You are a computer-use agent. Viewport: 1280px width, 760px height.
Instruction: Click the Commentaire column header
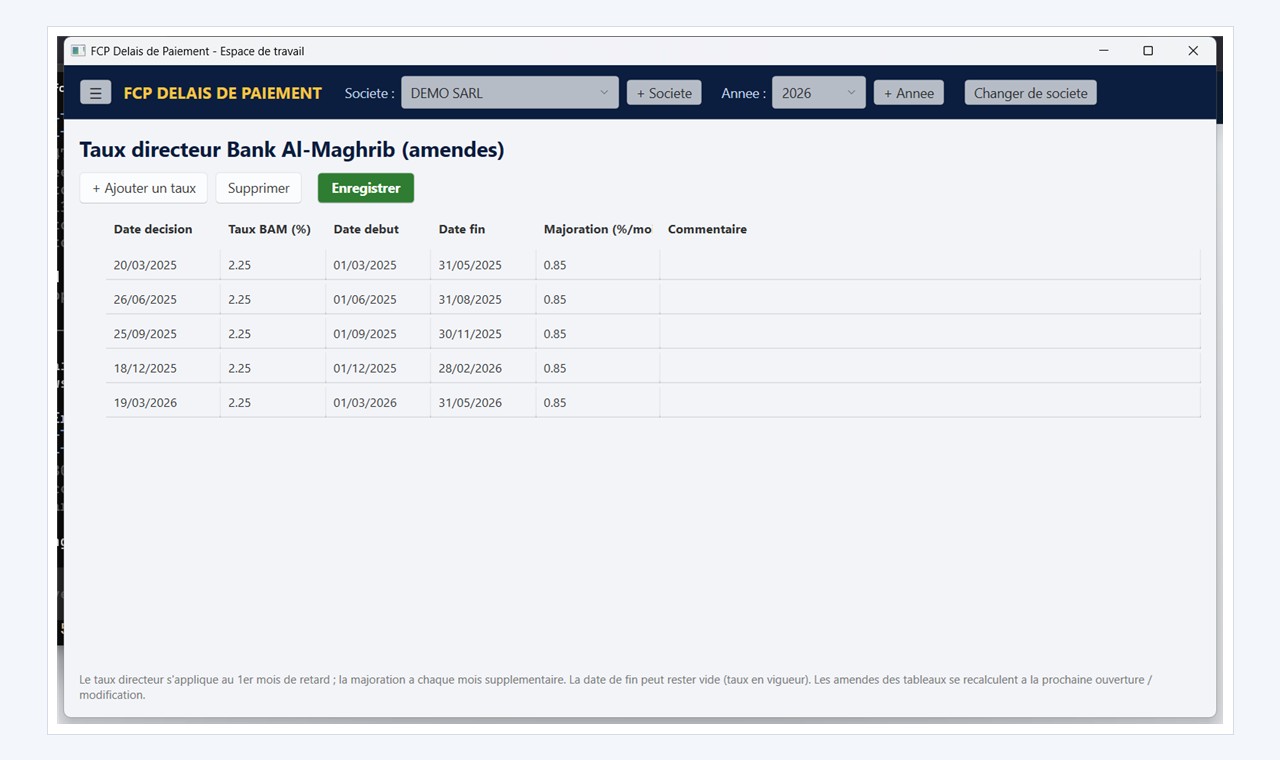click(x=707, y=229)
